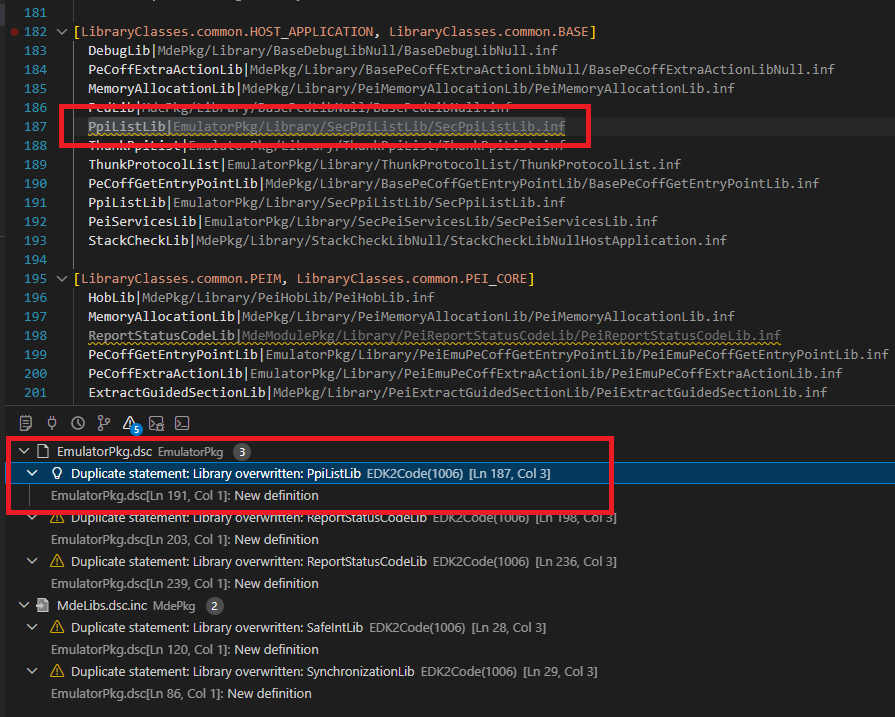Select the PpiListLib duplicate statement problem

pos(450,473)
